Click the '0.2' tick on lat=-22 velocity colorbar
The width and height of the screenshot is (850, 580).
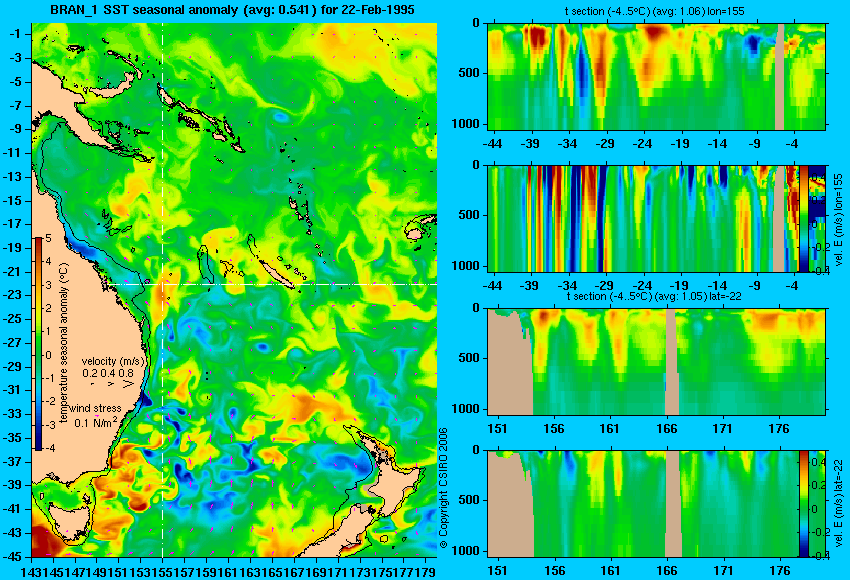(x=818, y=486)
